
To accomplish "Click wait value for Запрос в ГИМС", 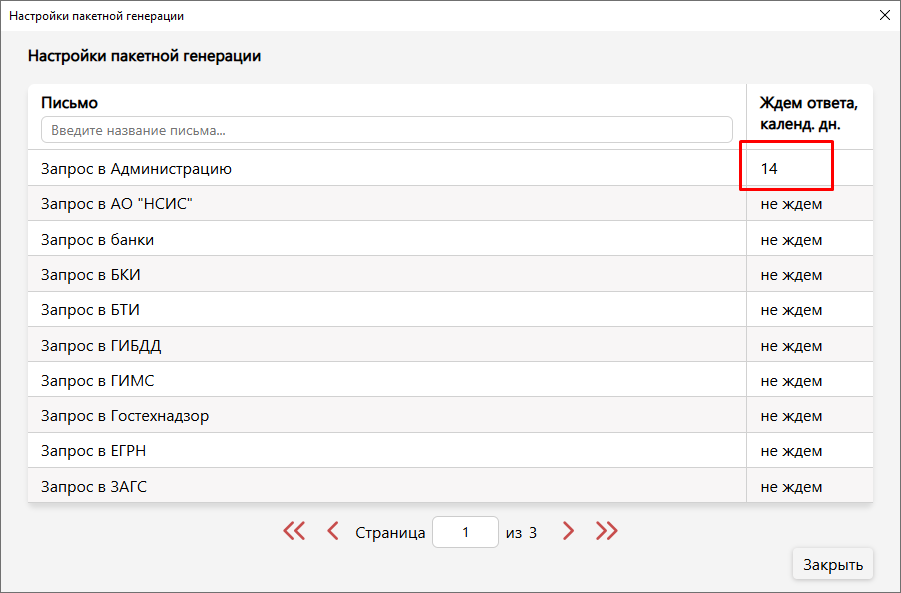I will pyautogui.click(x=791, y=381).
